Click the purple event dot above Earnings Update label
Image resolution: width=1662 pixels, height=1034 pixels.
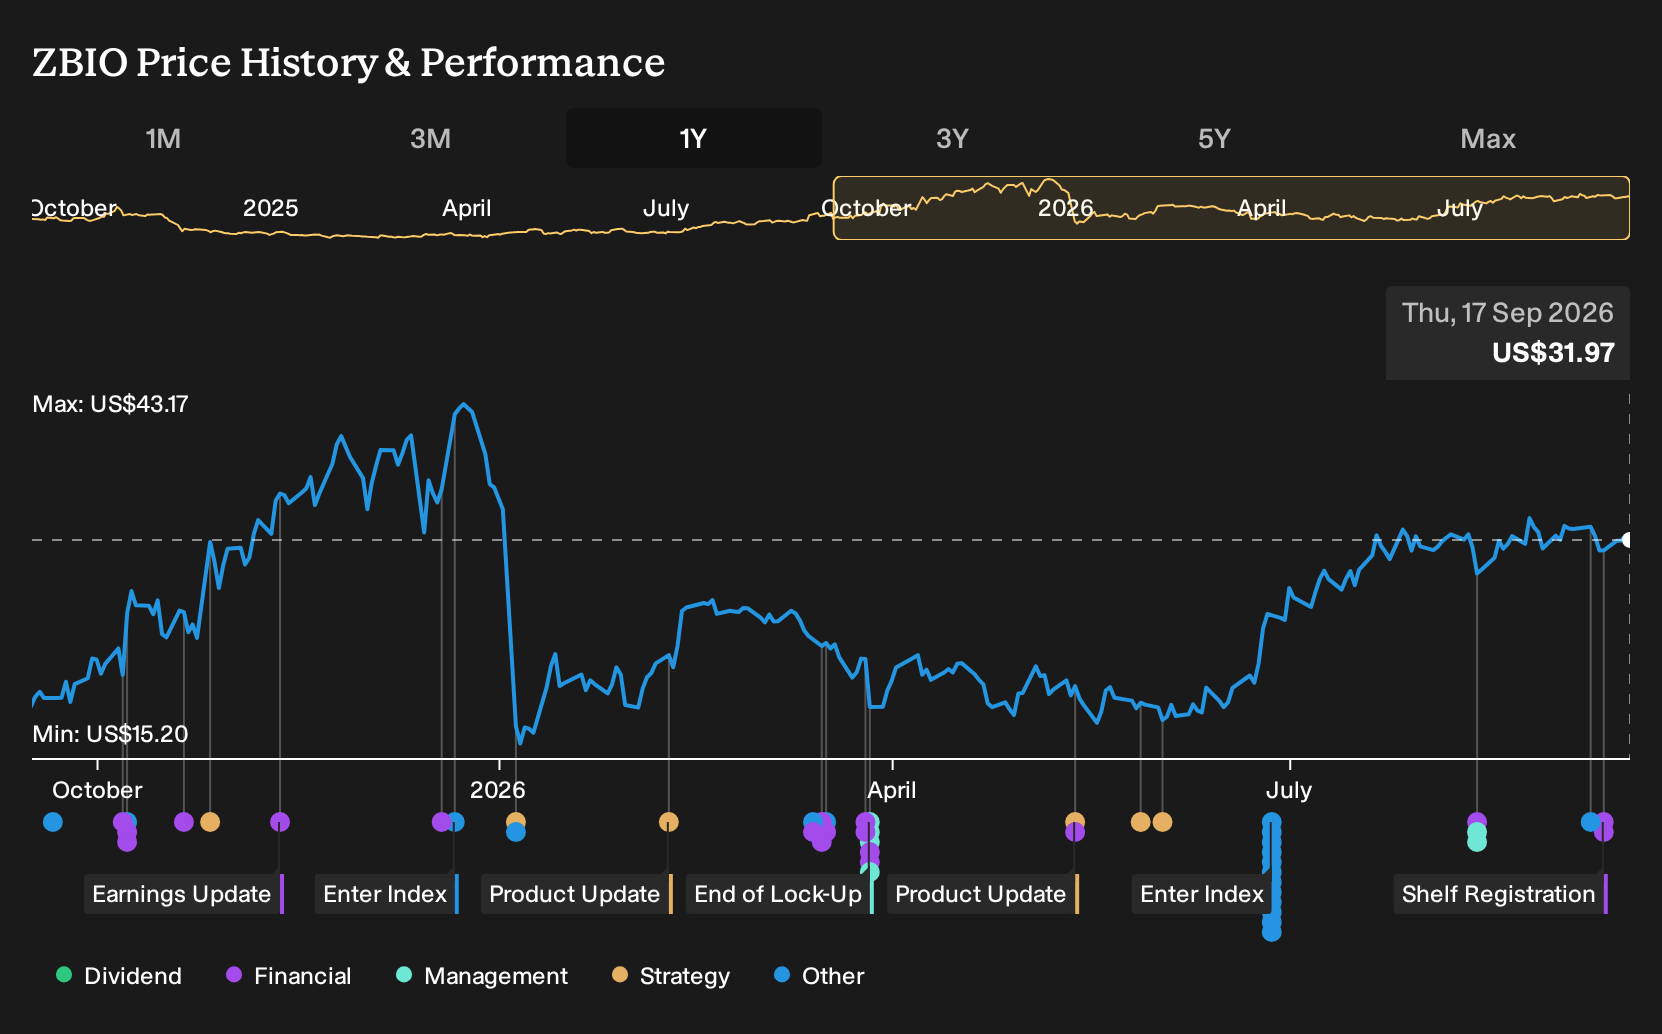(280, 822)
